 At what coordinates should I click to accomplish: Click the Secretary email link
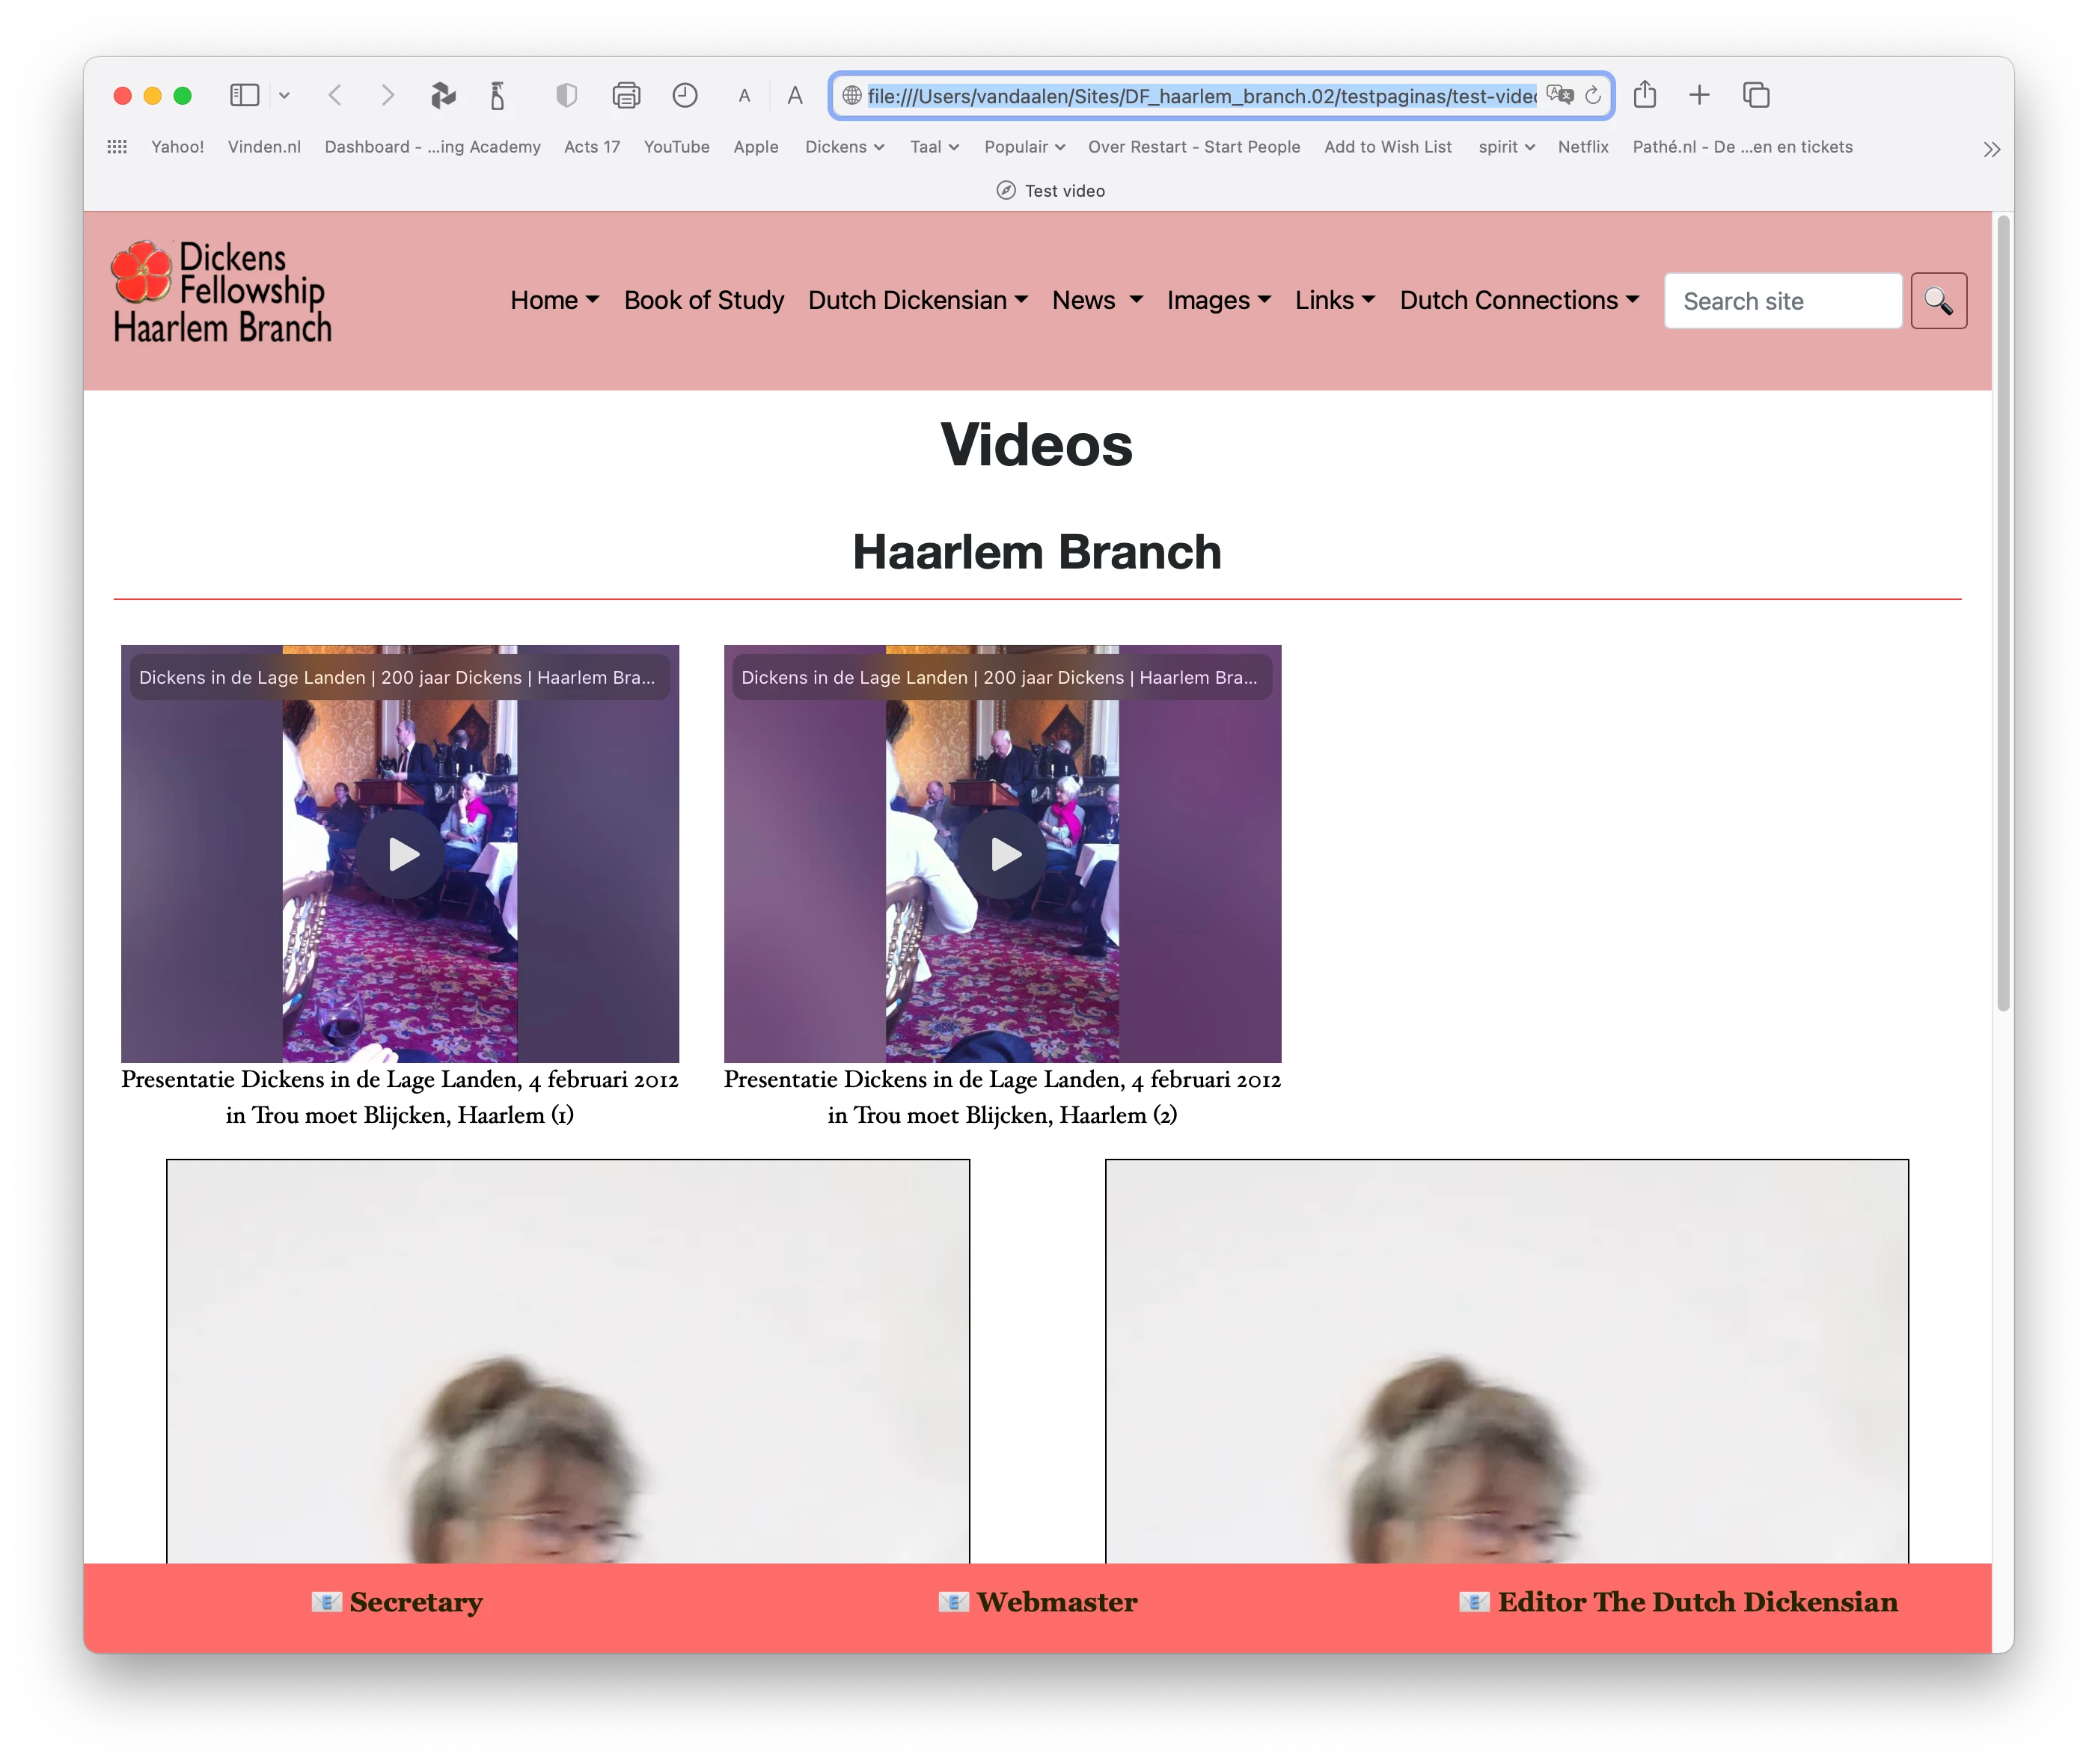415,1602
